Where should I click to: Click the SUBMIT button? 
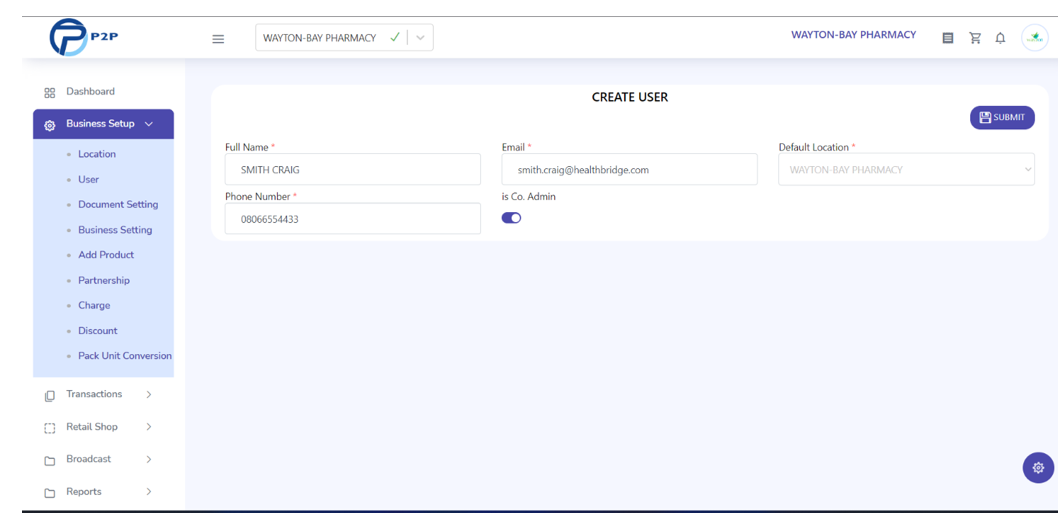[1002, 117]
